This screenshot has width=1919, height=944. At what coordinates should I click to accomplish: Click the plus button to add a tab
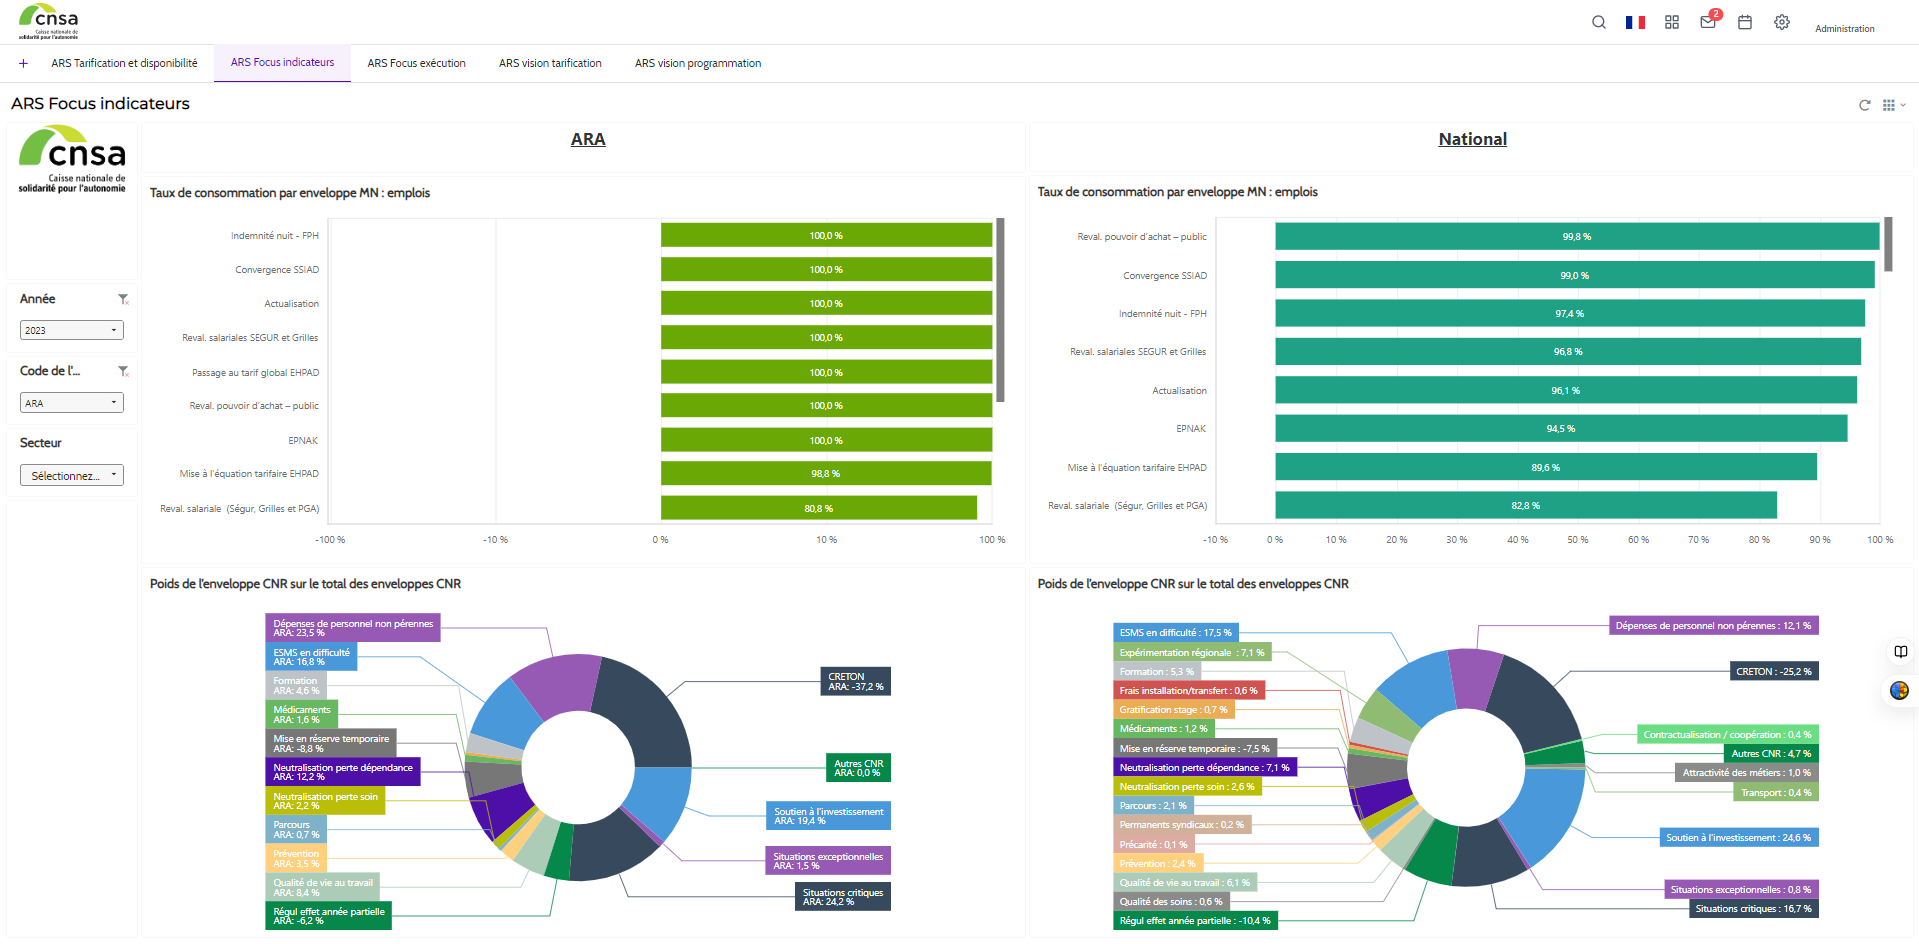[x=23, y=63]
